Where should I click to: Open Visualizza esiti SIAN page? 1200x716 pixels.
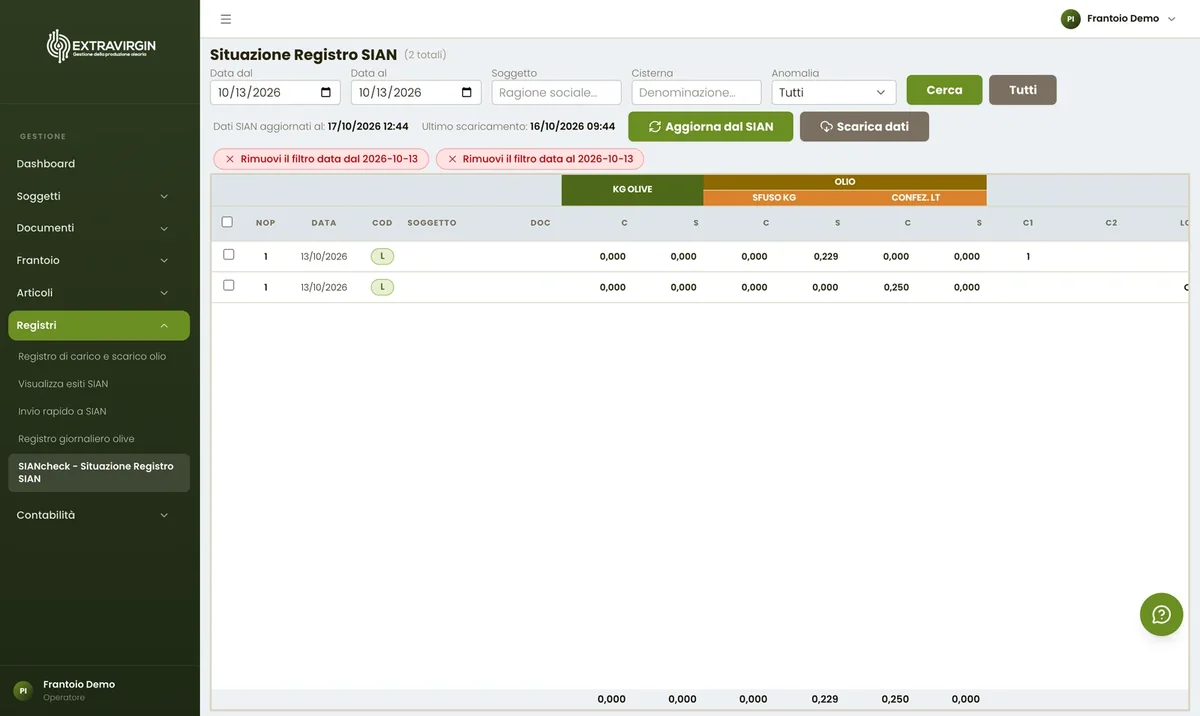[x=63, y=384]
